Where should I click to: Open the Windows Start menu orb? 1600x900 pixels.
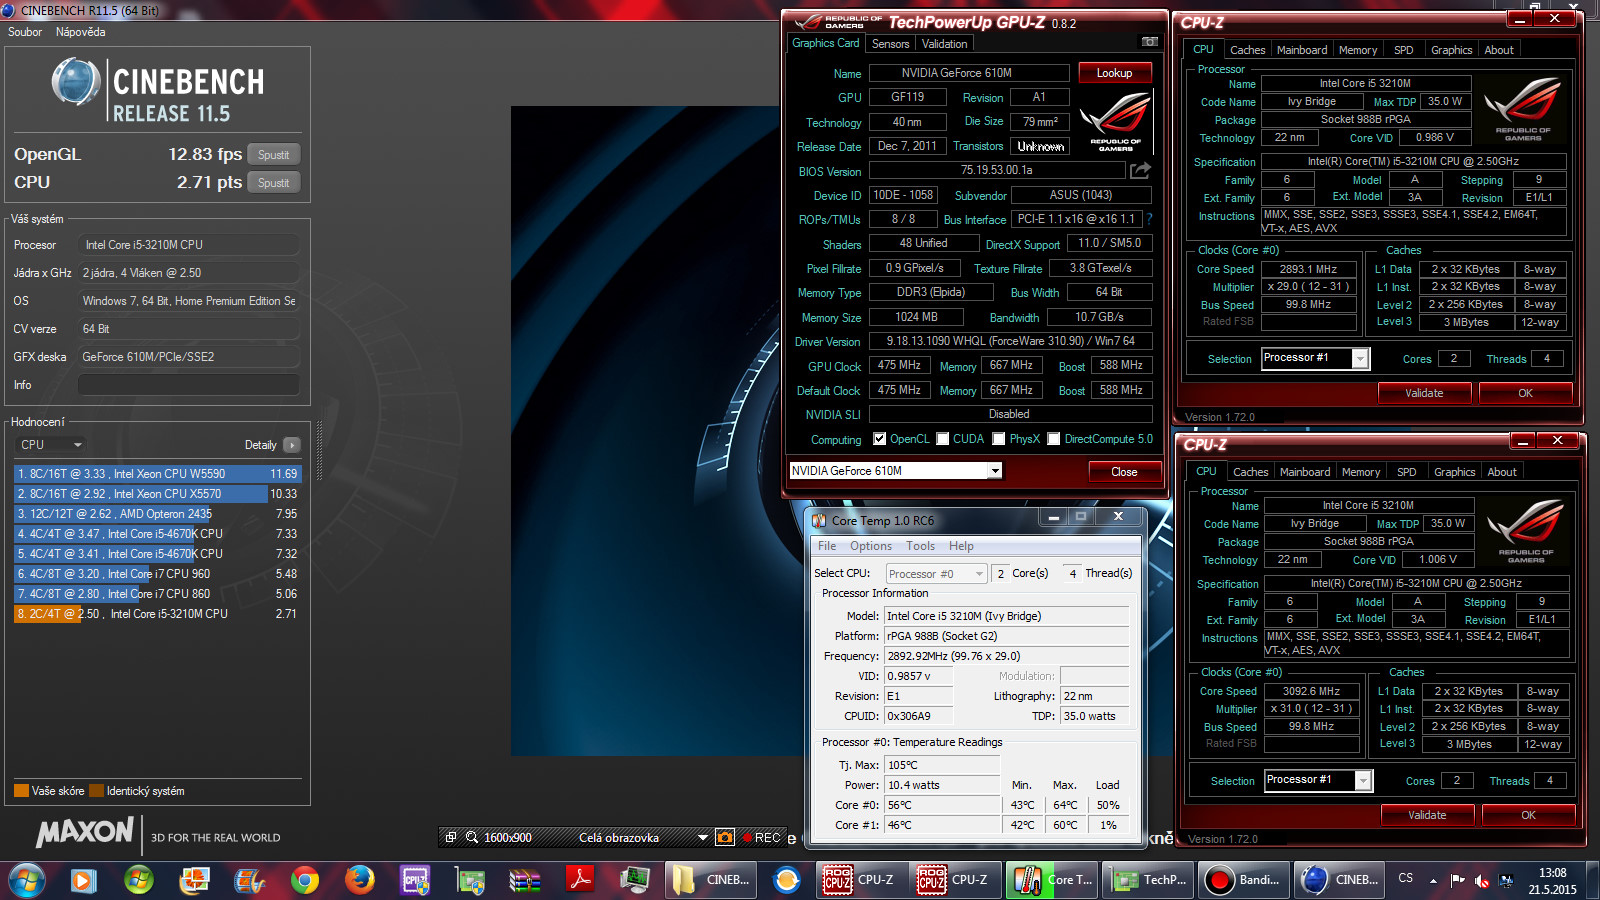click(x=27, y=880)
